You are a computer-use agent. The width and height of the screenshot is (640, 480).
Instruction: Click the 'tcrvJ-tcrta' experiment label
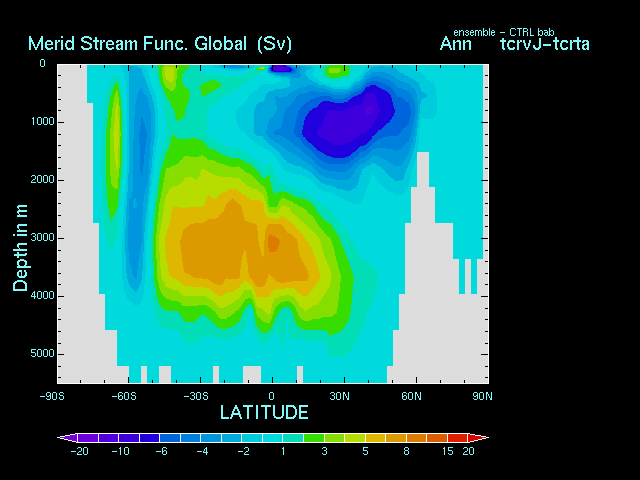pyautogui.click(x=544, y=44)
